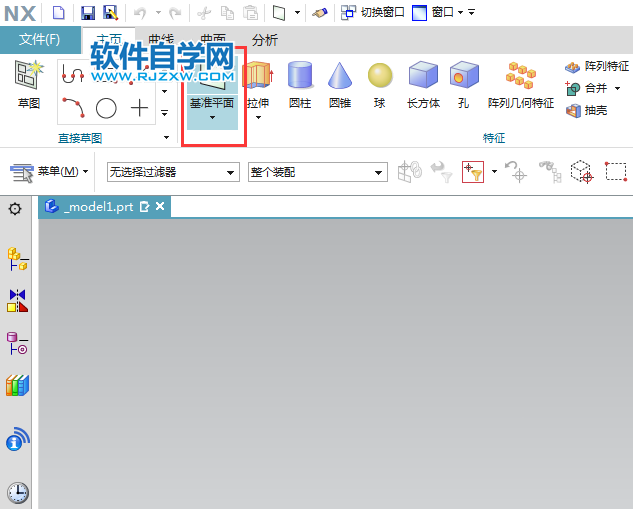The width and height of the screenshot is (633, 509).
Task: Click the dashed cube with crosshair icon
Action: pos(582,172)
